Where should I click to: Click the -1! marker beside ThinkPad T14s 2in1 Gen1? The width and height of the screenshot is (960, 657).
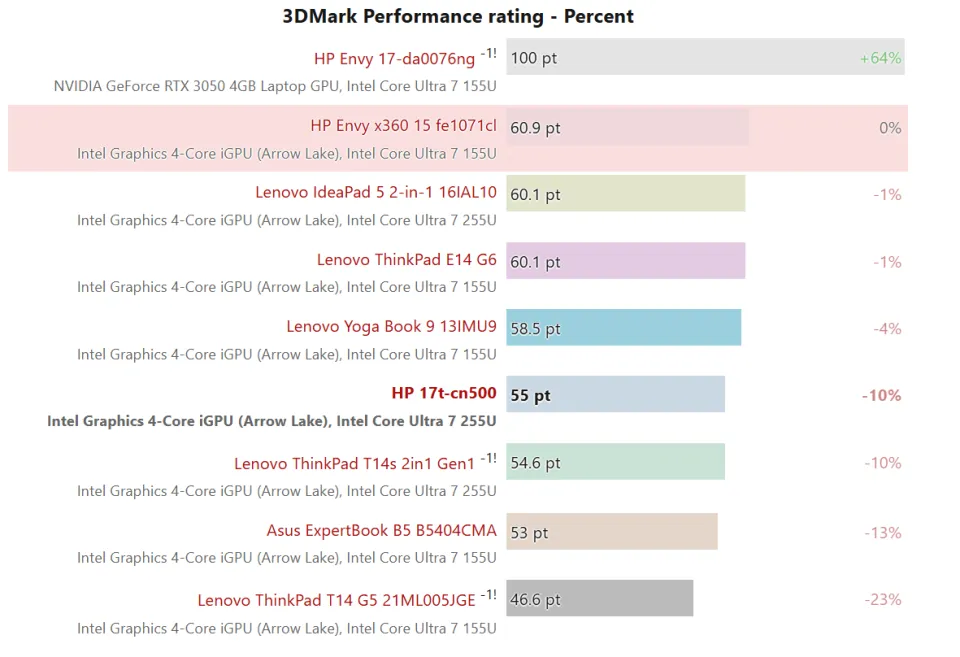tap(488, 459)
